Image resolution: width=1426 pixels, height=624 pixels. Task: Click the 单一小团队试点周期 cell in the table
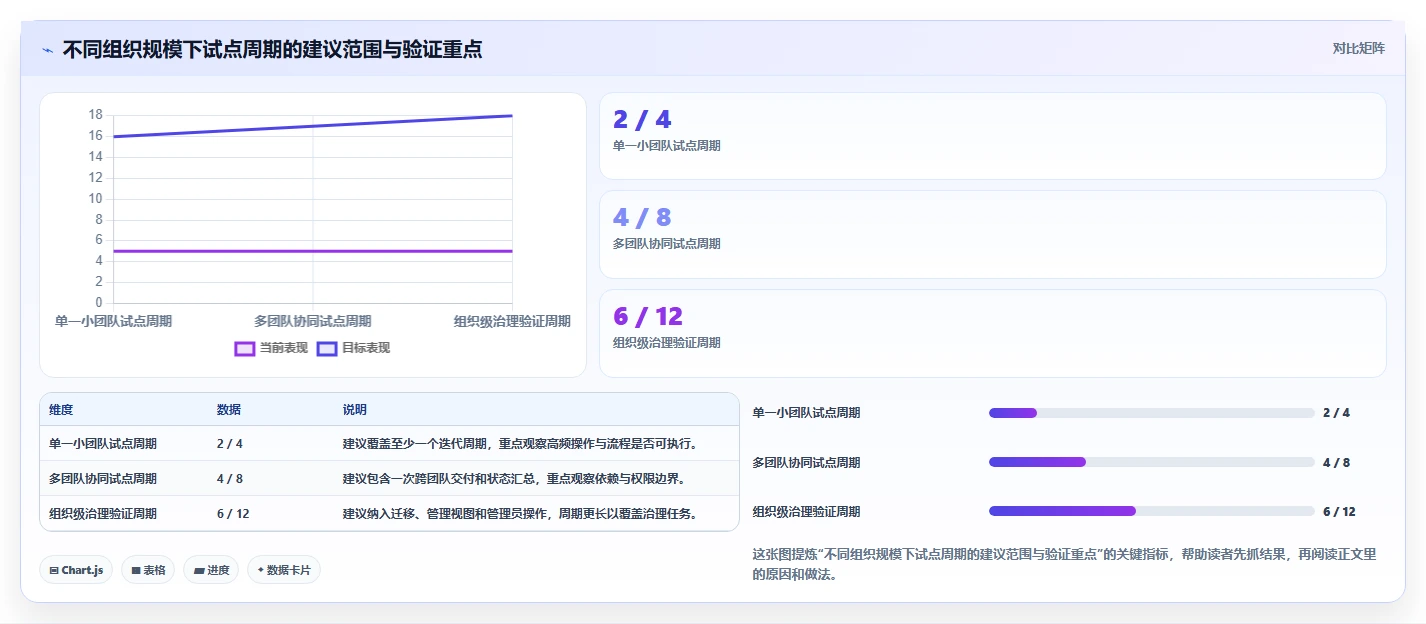pos(103,444)
